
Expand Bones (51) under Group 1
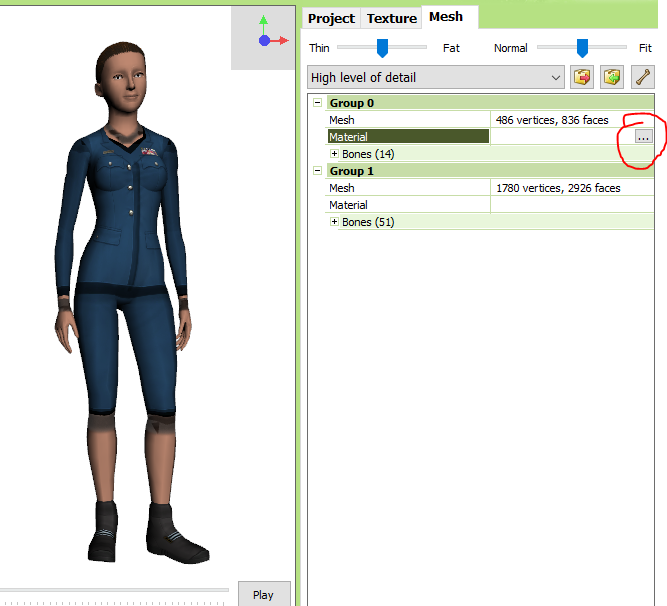(334, 222)
